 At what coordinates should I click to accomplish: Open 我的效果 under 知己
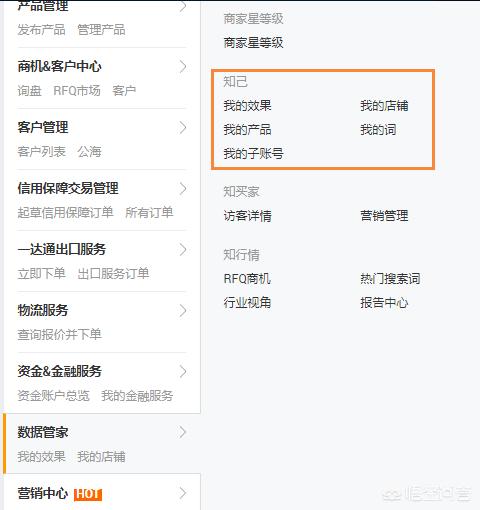247,106
